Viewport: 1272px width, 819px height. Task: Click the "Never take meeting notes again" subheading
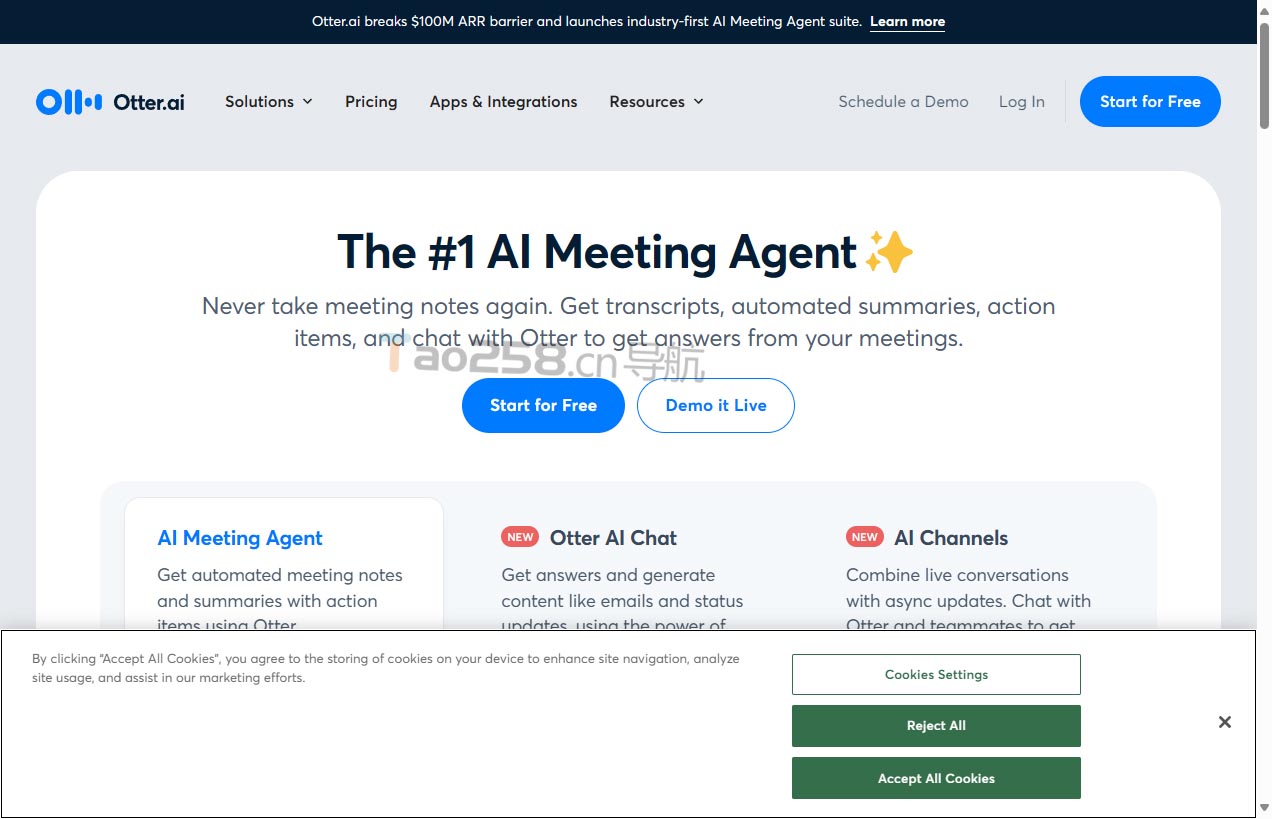pyautogui.click(x=628, y=322)
